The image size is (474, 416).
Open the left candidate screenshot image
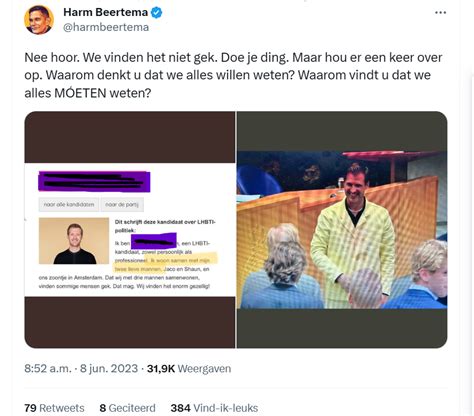[x=130, y=230]
